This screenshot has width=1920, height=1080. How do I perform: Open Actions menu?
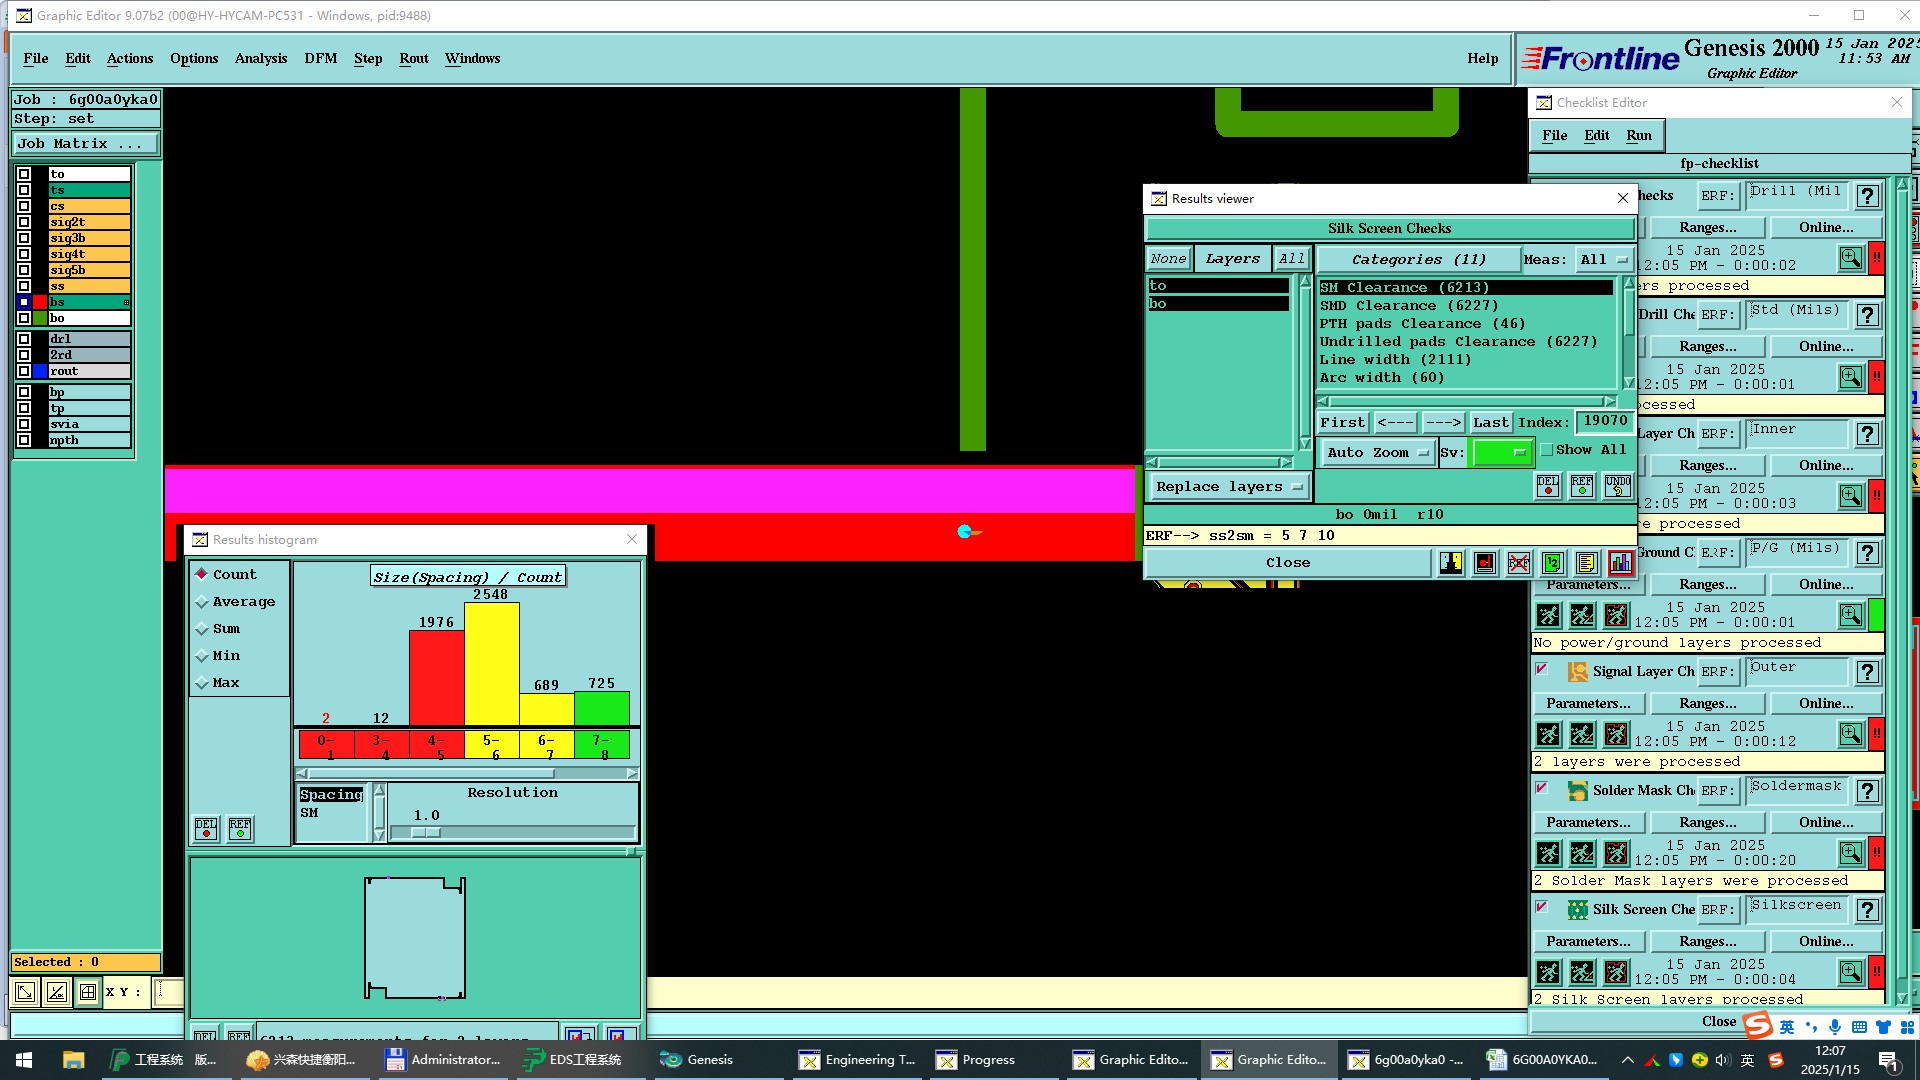tap(130, 58)
